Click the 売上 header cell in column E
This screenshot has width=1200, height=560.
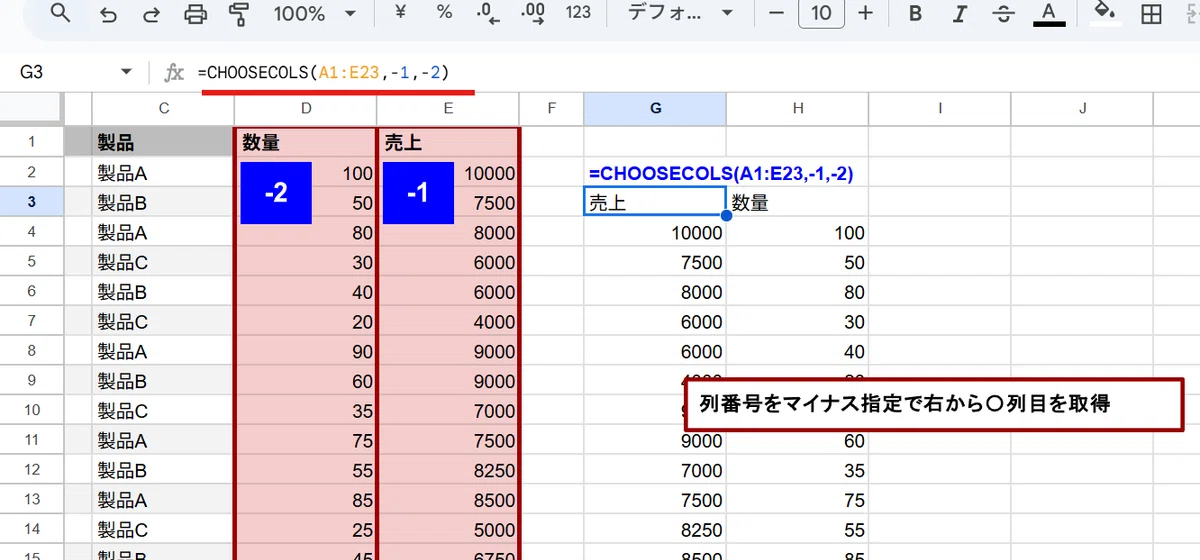click(448, 142)
